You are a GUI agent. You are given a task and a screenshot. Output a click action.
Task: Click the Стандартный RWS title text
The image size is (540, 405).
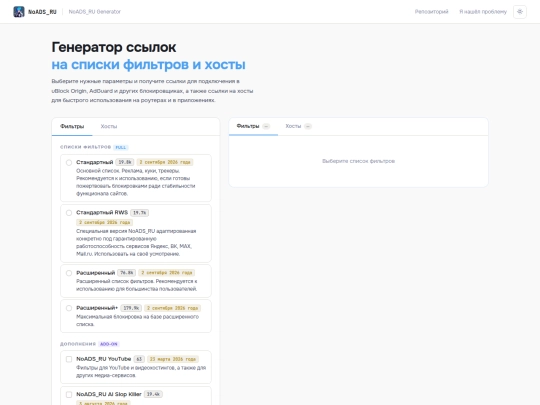pyautogui.click(x=102, y=212)
